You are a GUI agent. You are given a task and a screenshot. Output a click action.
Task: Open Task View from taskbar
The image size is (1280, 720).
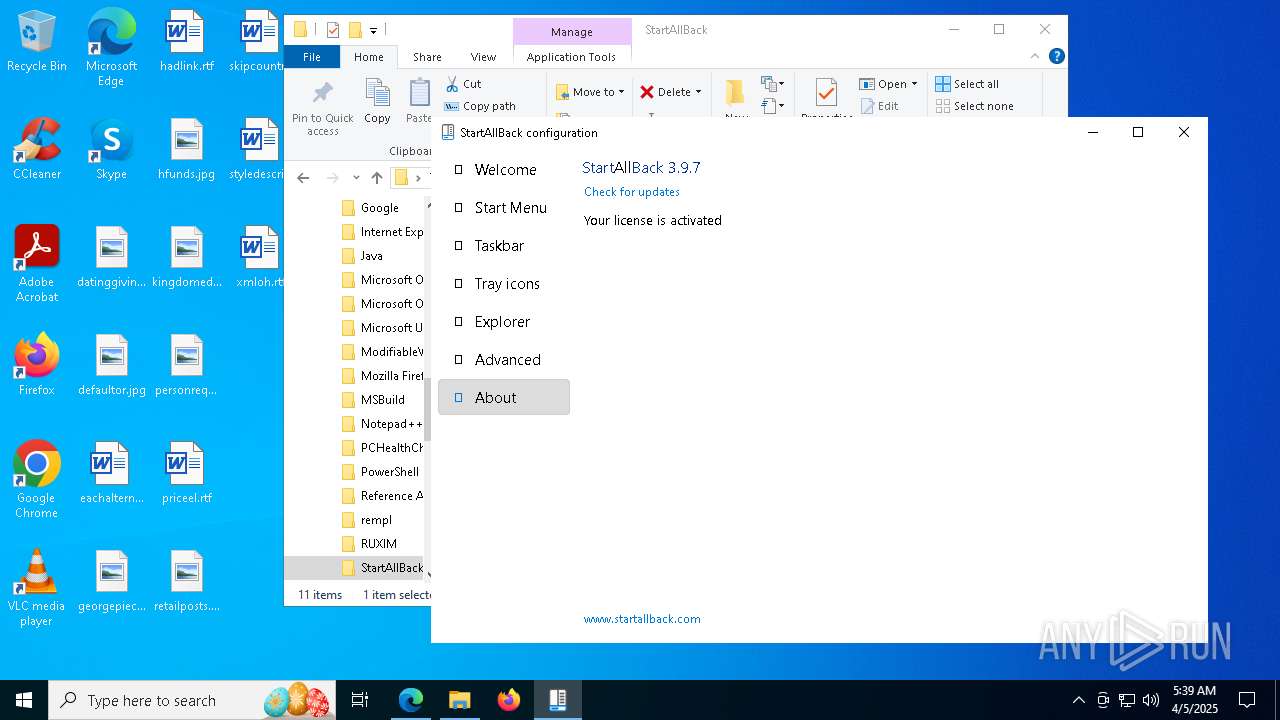[360, 700]
